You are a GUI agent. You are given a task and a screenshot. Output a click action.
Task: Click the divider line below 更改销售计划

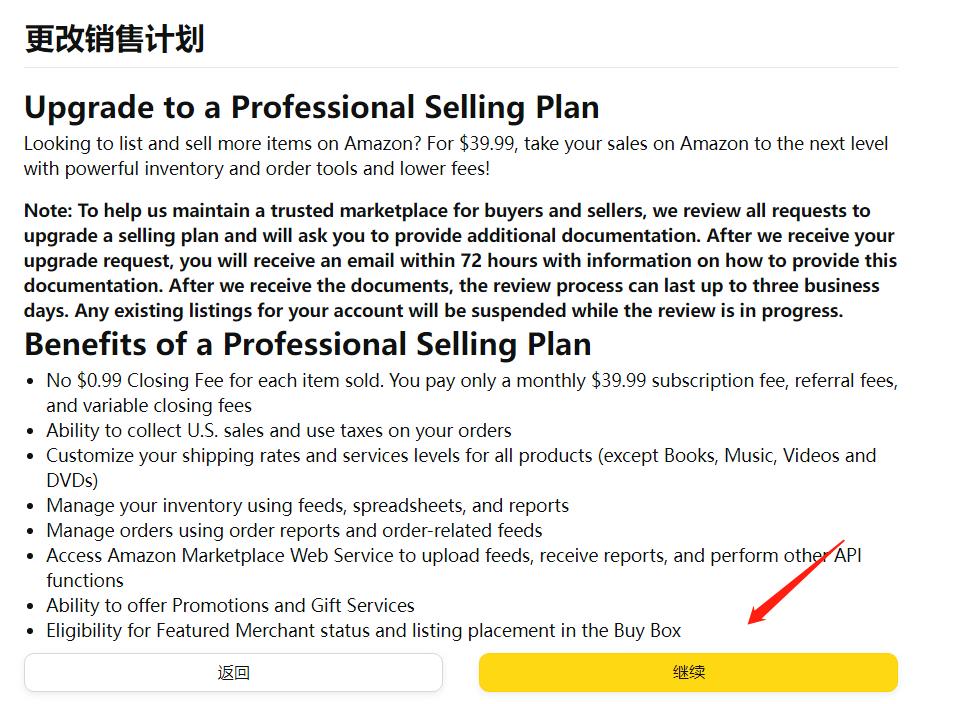point(460,68)
